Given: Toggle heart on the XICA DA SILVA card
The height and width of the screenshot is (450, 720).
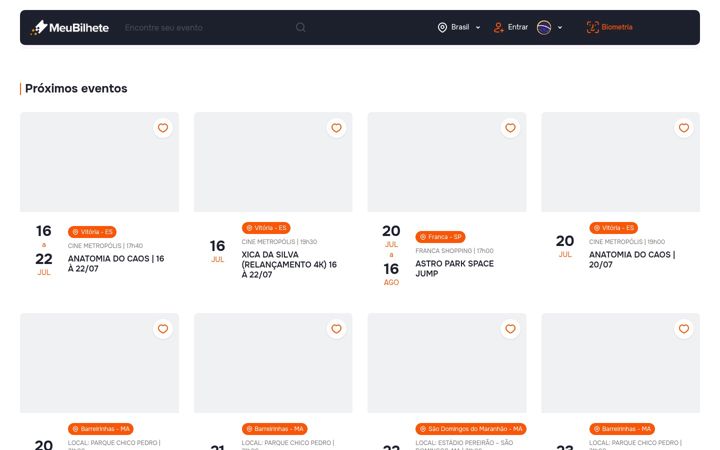Looking at the screenshot, I should click(x=337, y=128).
